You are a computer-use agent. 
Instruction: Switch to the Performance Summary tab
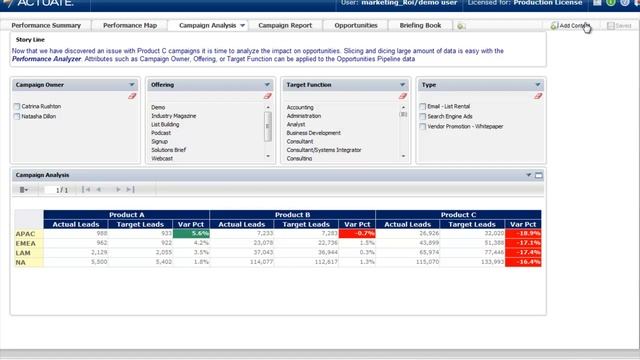coord(46,25)
